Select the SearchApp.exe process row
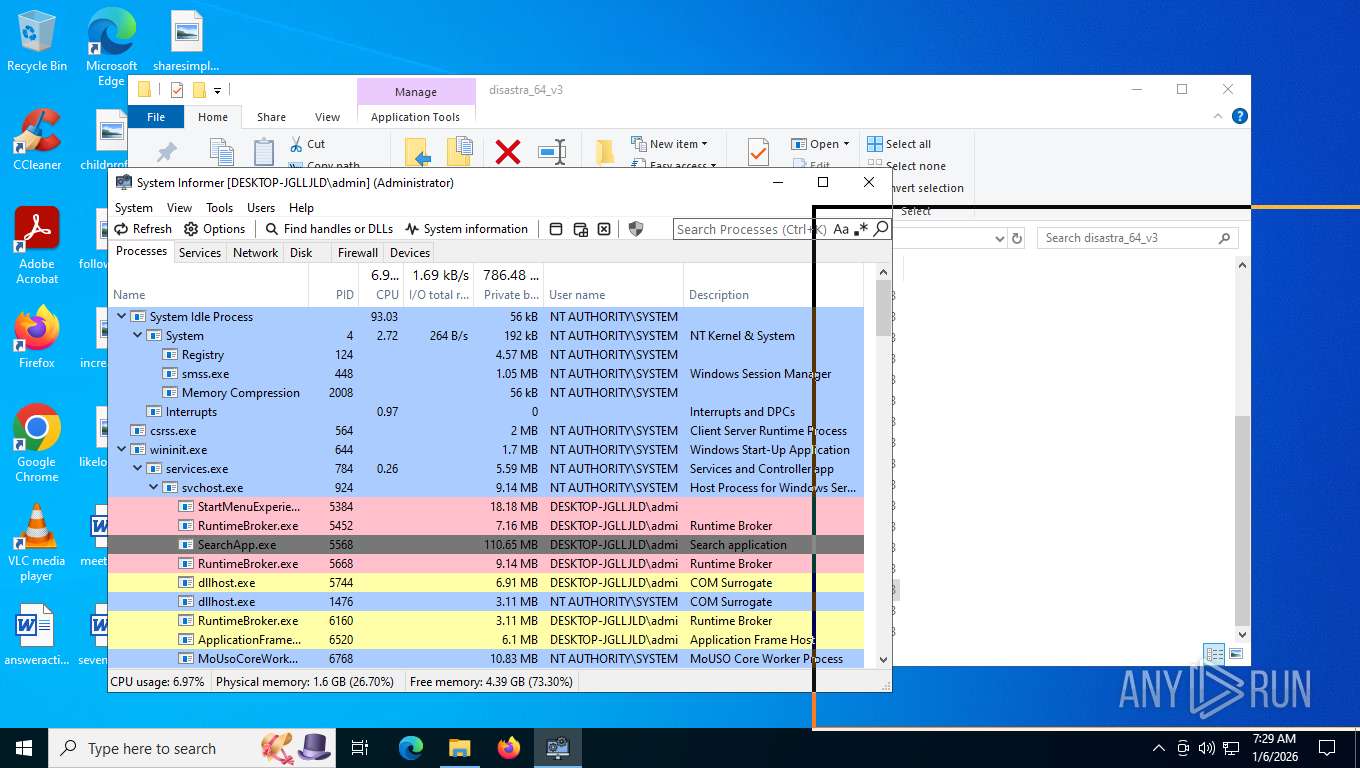Screen dimensions: 1360x768 coord(486,545)
